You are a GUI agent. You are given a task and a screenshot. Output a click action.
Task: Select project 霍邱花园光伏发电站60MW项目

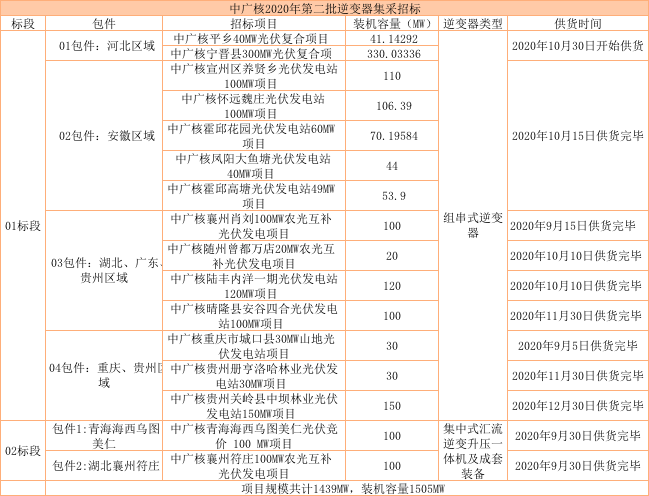click(x=254, y=136)
